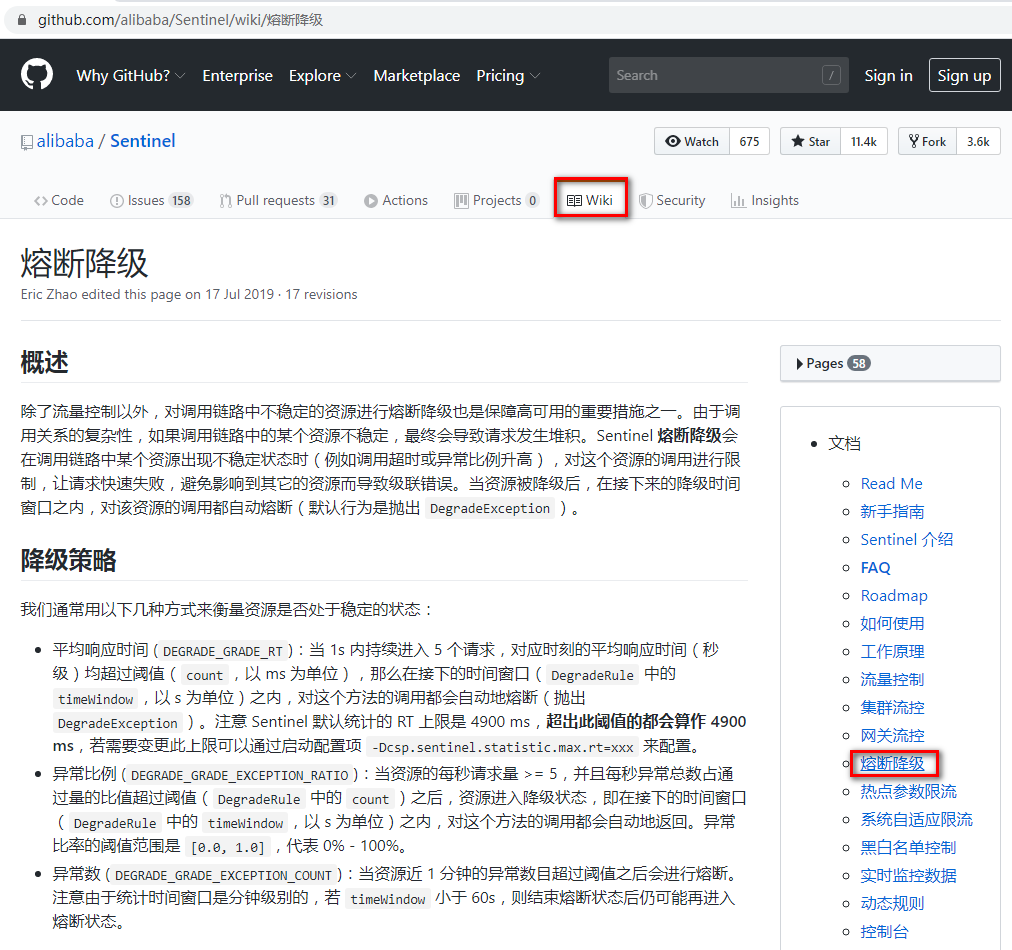Switch to the Insights tab
This screenshot has height=950, width=1012.
click(x=765, y=200)
